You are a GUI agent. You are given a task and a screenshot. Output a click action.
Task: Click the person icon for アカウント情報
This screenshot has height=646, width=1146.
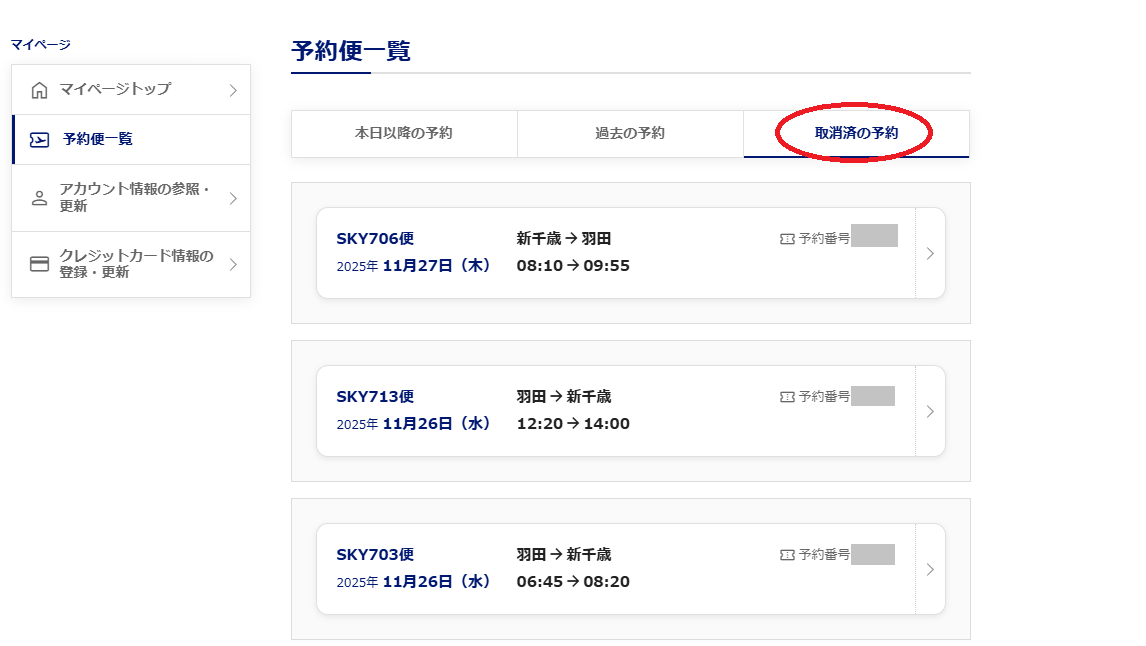coord(39,198)
